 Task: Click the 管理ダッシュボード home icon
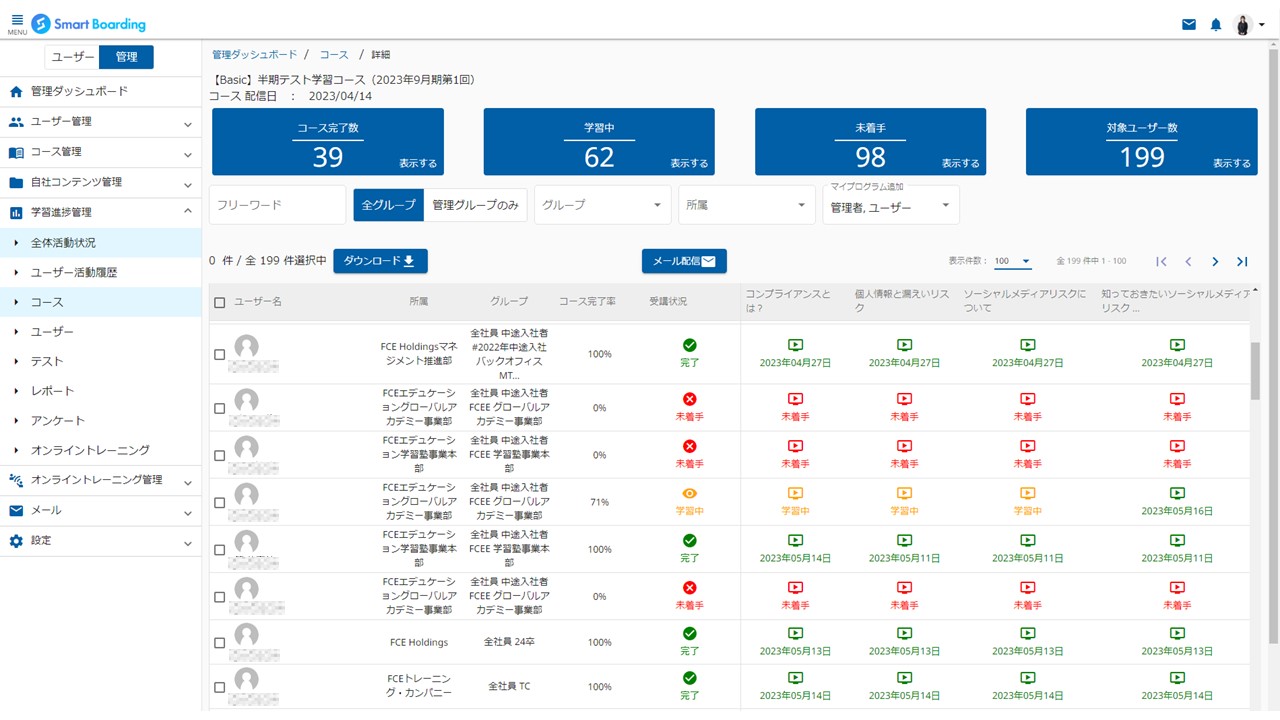(x=16, y=92)
